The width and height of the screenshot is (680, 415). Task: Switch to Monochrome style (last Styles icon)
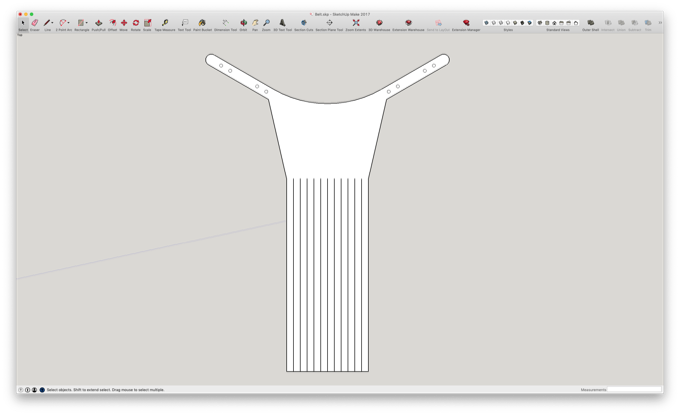(530, 23)
